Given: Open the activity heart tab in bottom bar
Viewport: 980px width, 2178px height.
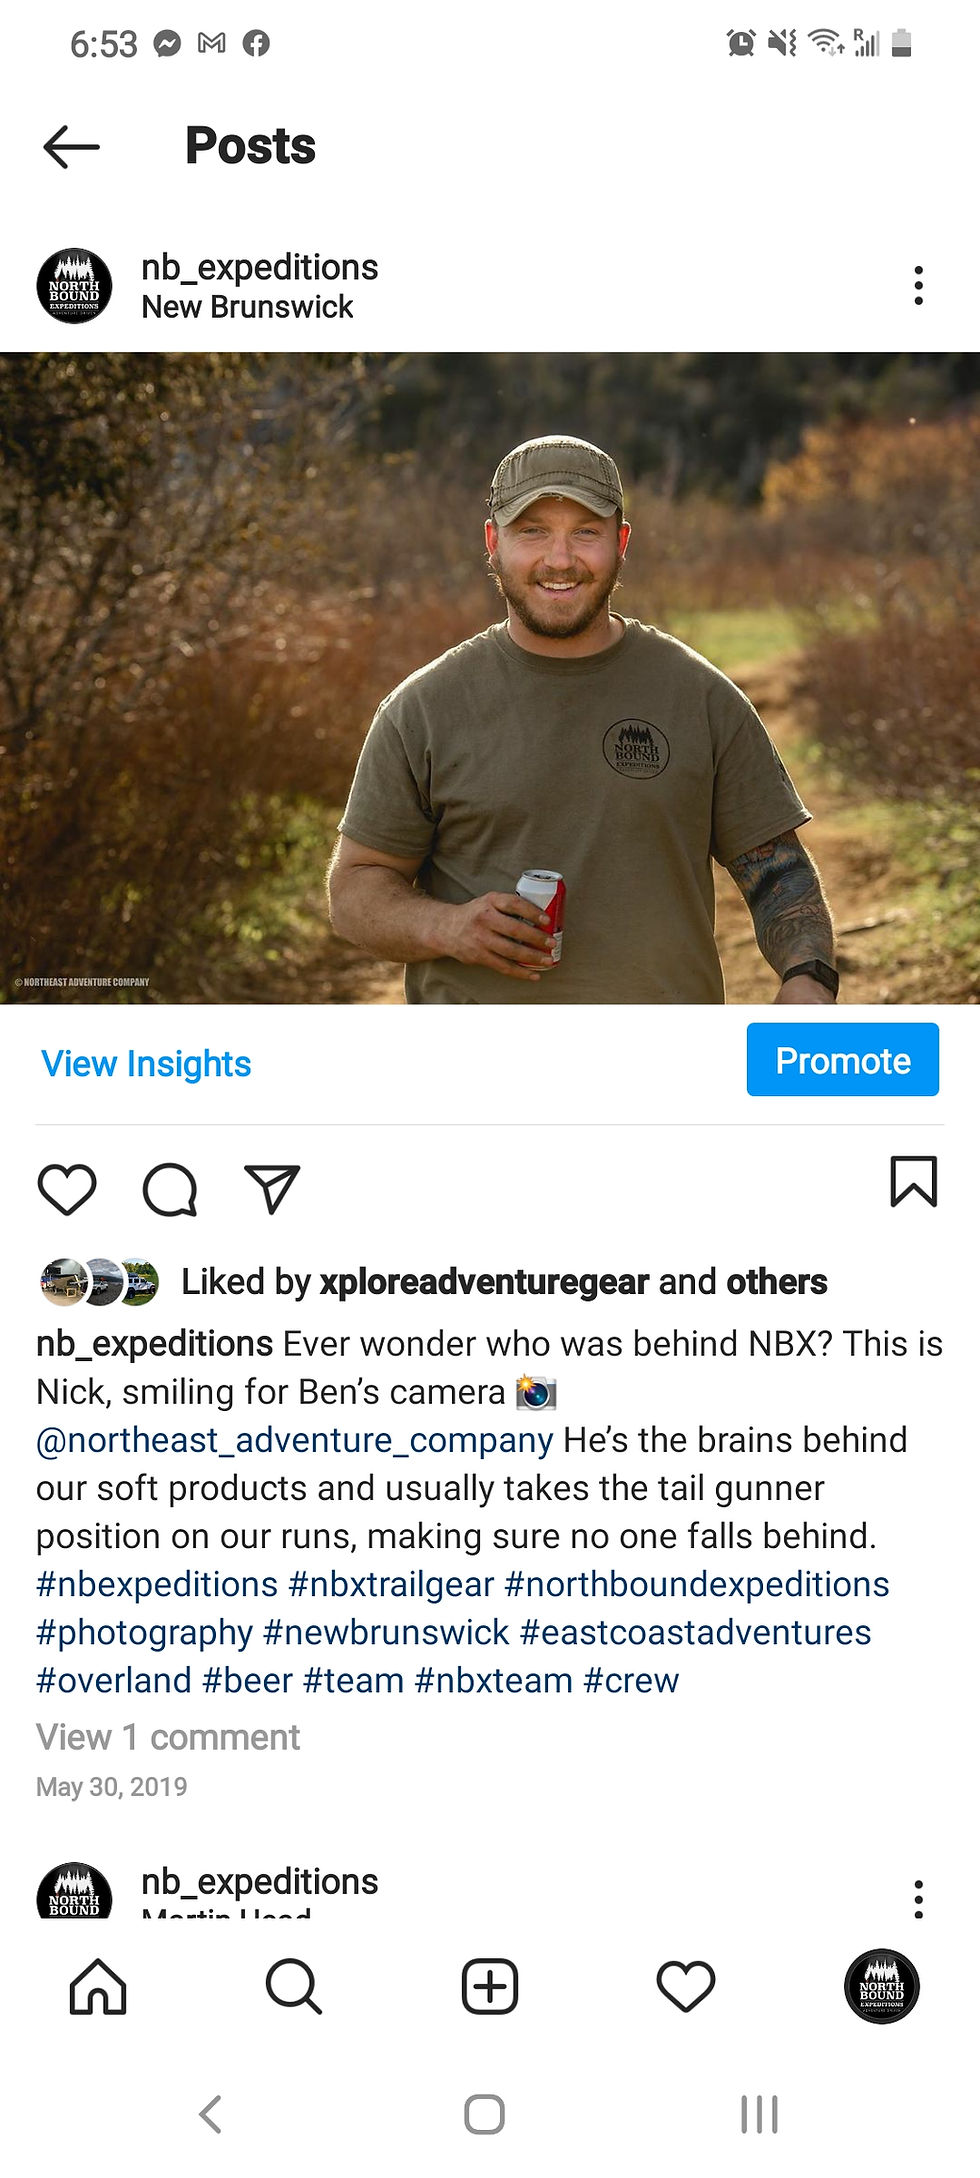Looking at the screenshot, I should pos(686,1986).
